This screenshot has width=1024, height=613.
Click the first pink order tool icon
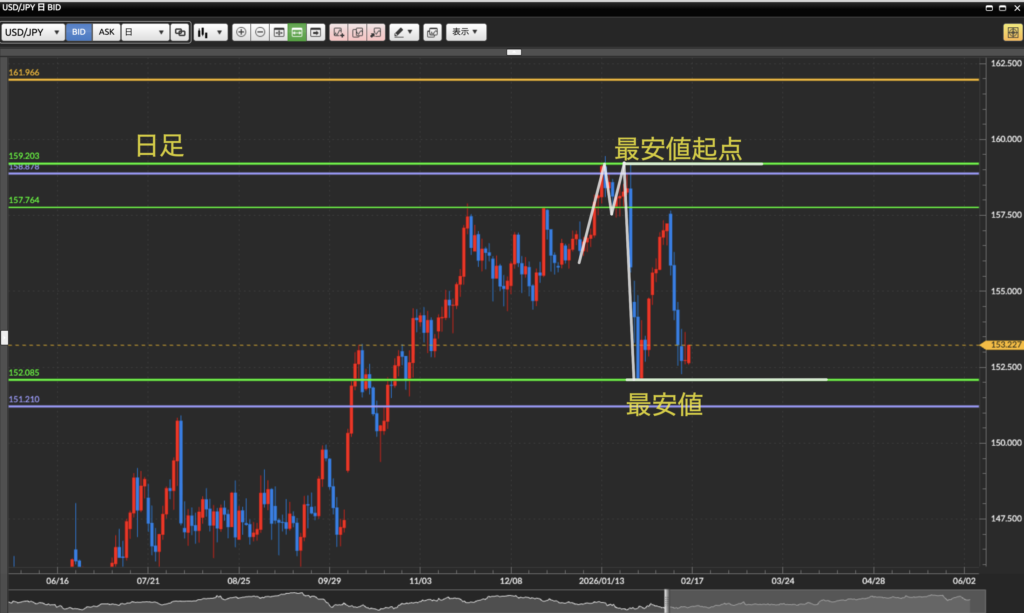pyautogui.click(x=338, y=32)
